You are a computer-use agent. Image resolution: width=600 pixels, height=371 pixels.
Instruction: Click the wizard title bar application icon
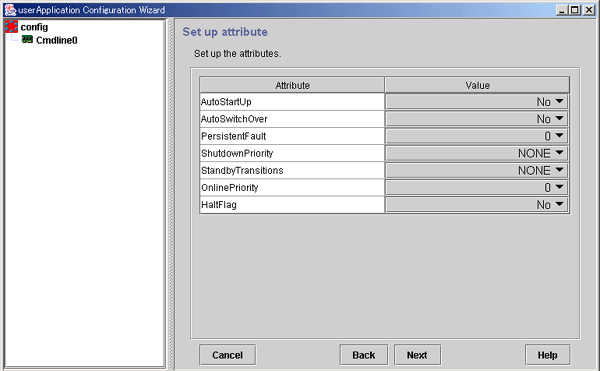coord(10,10)
